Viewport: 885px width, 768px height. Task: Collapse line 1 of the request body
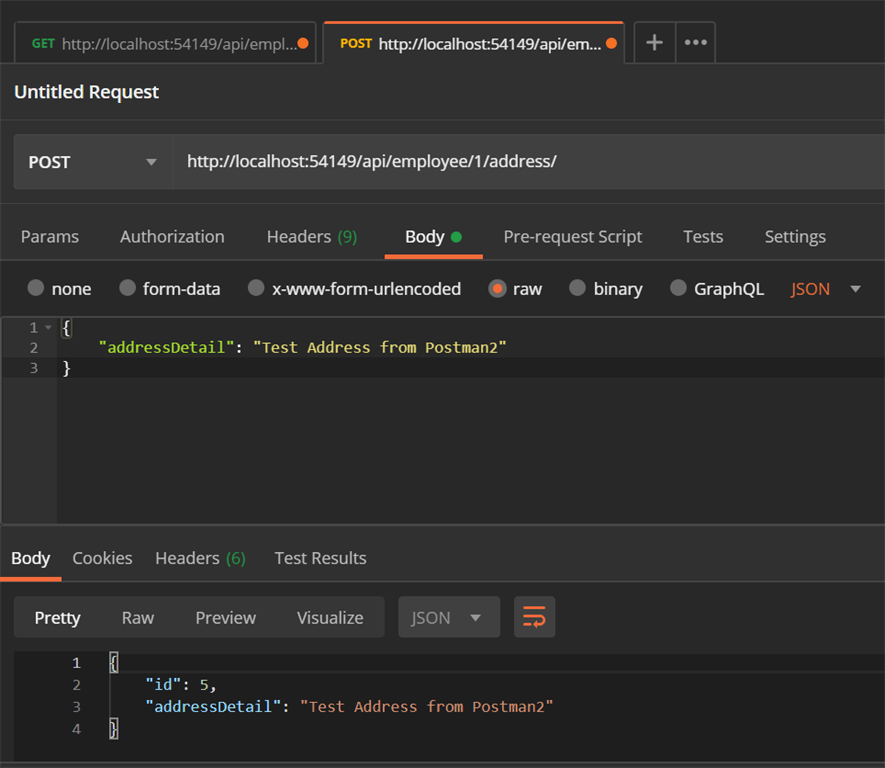coord(44,327)
